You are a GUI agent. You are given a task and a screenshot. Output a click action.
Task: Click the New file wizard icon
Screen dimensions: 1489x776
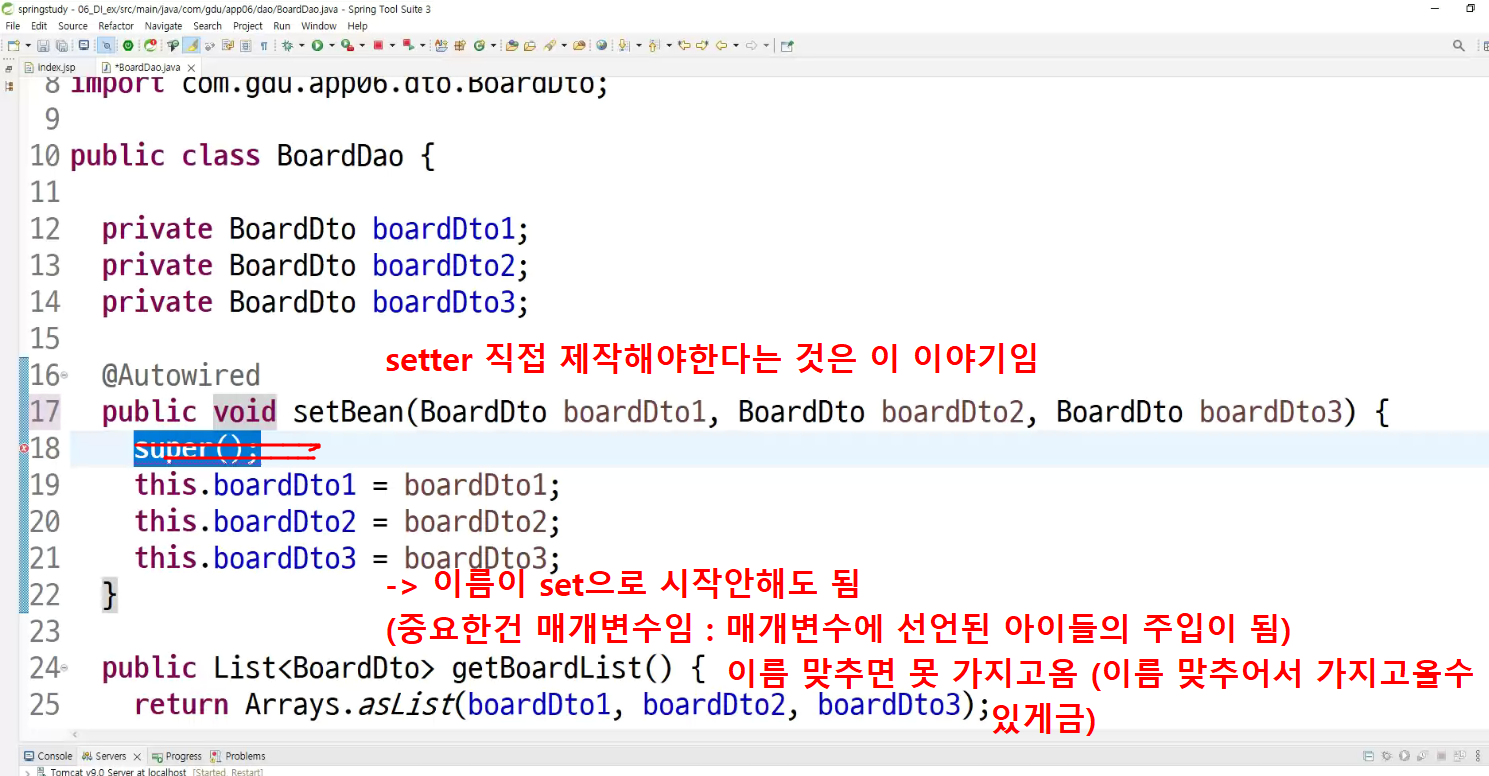point(12,45)
